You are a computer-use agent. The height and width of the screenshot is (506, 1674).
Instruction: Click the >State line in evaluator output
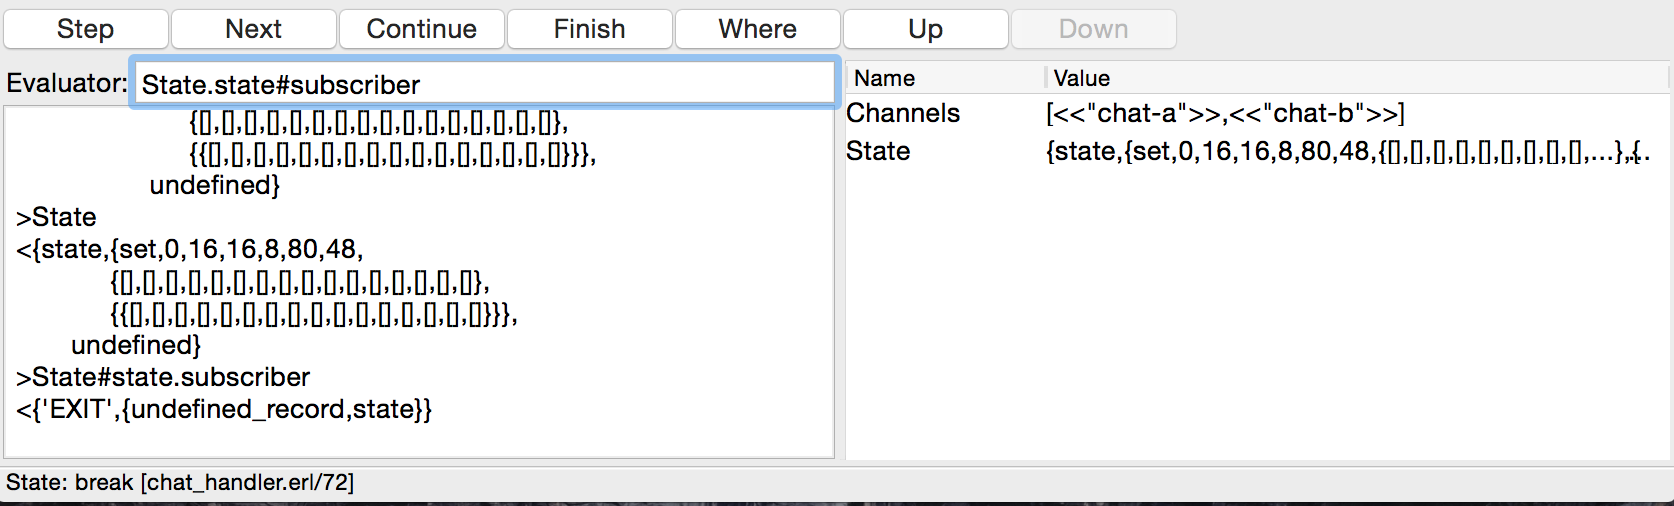57,217
